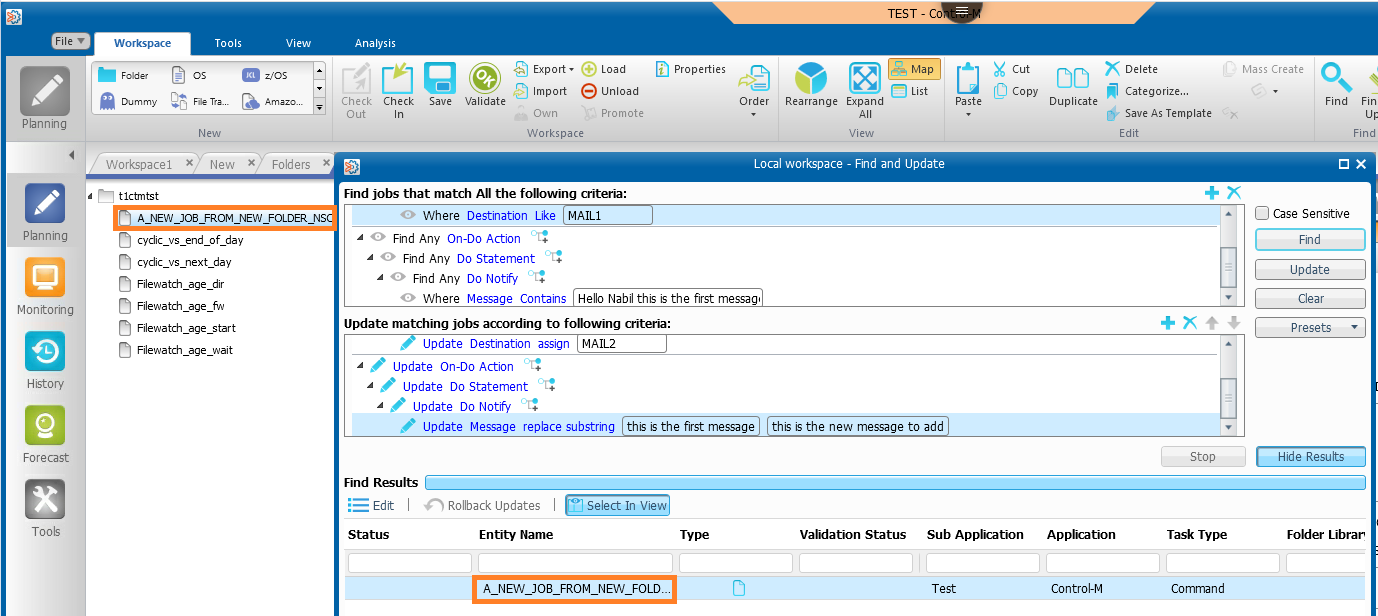Viewport: 1378px width, 616px height.
Task: Click the Duplicate icon
Action: (x=1073, y=85)
